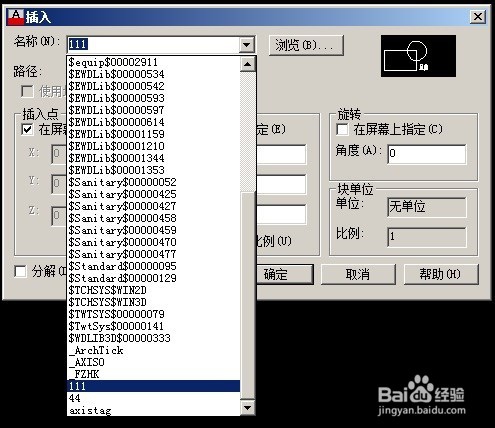This screenshot has width=495, height=428.
Task: Select $EWDLib$00000534 in the list
Action: click(x=153, y=74)
